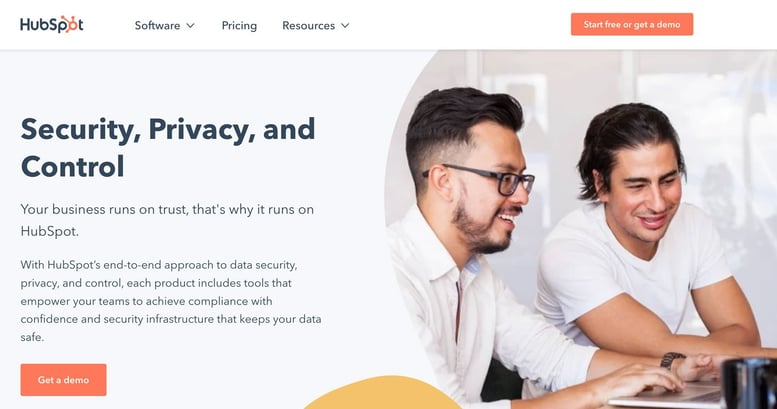Viewport: 777px width, 409px height.
Task: Click the Get a demo button
Action: point(63,380)
